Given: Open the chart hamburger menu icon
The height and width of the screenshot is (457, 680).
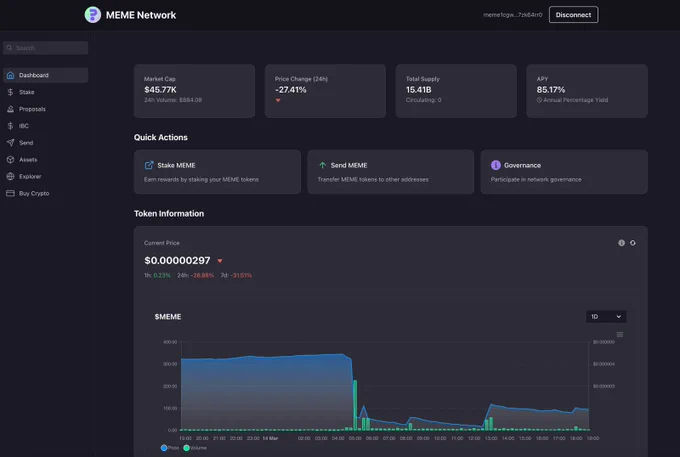Looking at the screenshot, I should point(620,334).
